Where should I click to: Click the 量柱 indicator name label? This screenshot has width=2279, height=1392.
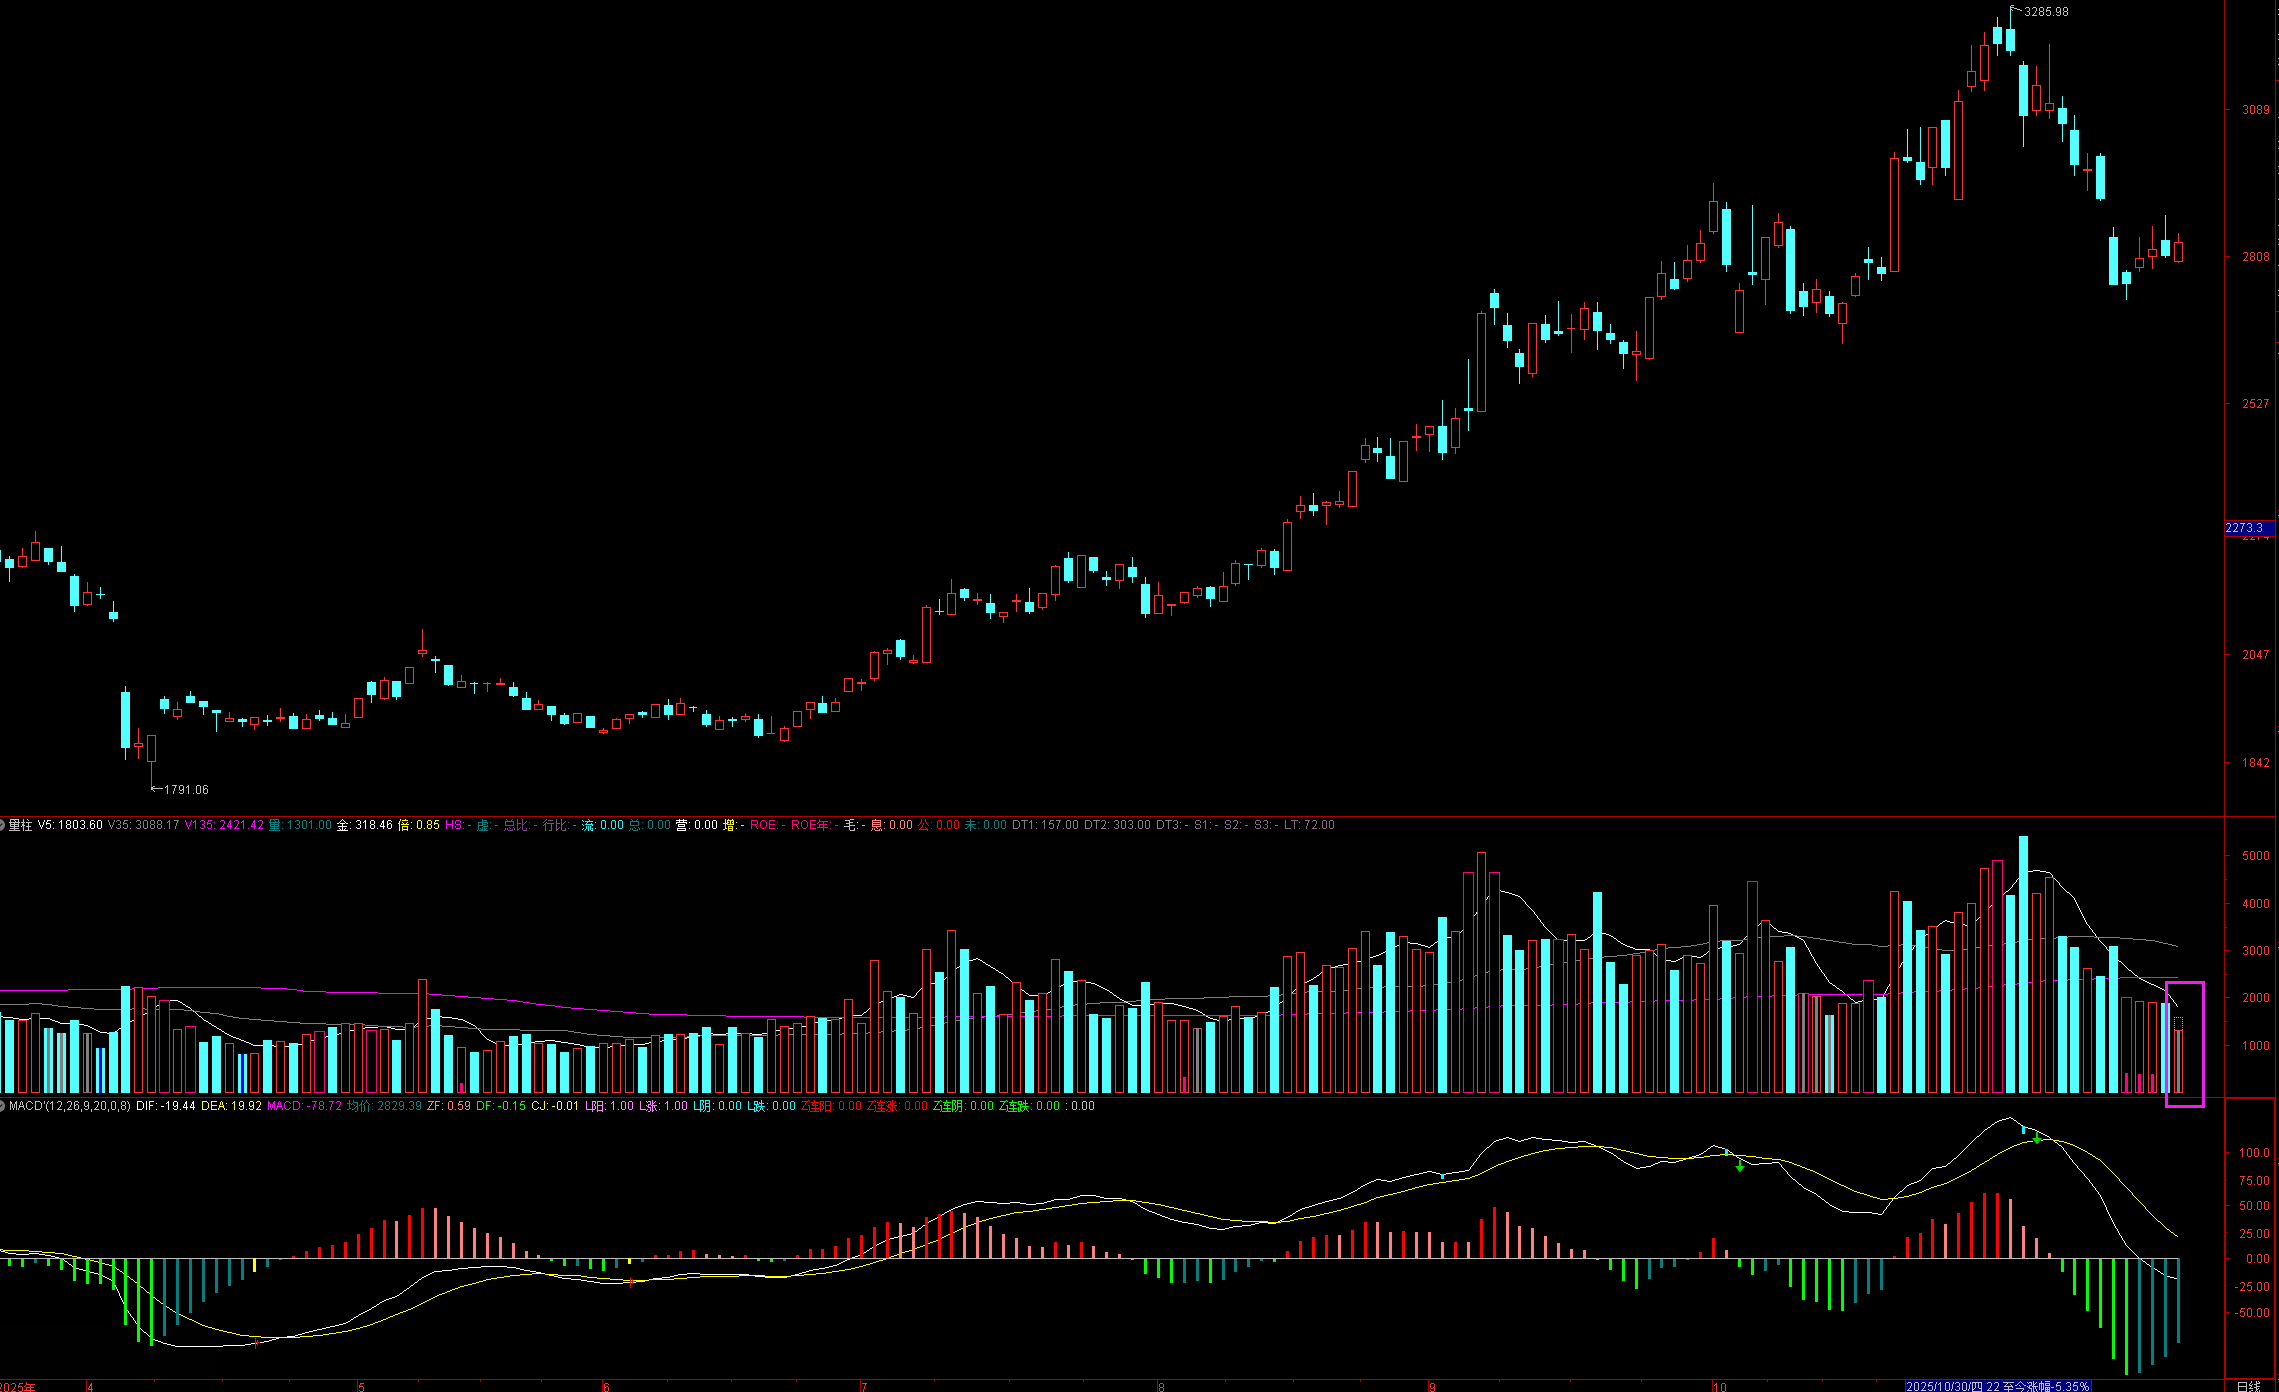pos(21,825)
